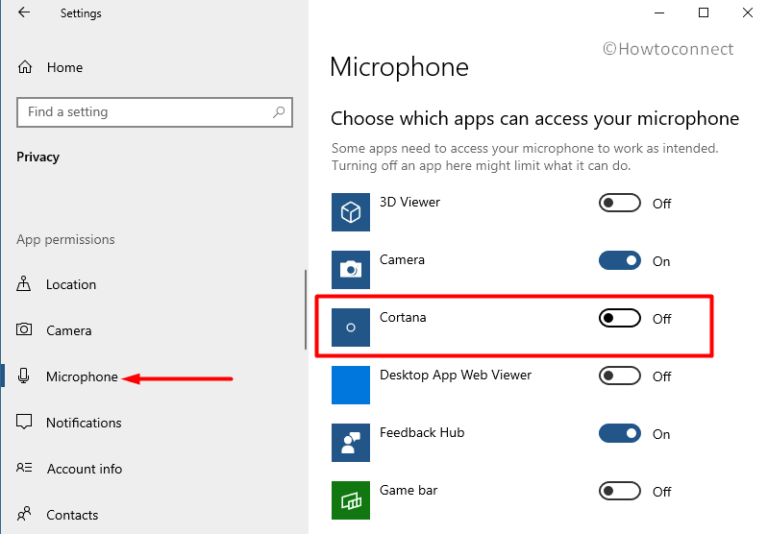The width and height of the screenshot is (768, 534).
Task: Click the green Game bar icon
Action: point(351,500)
